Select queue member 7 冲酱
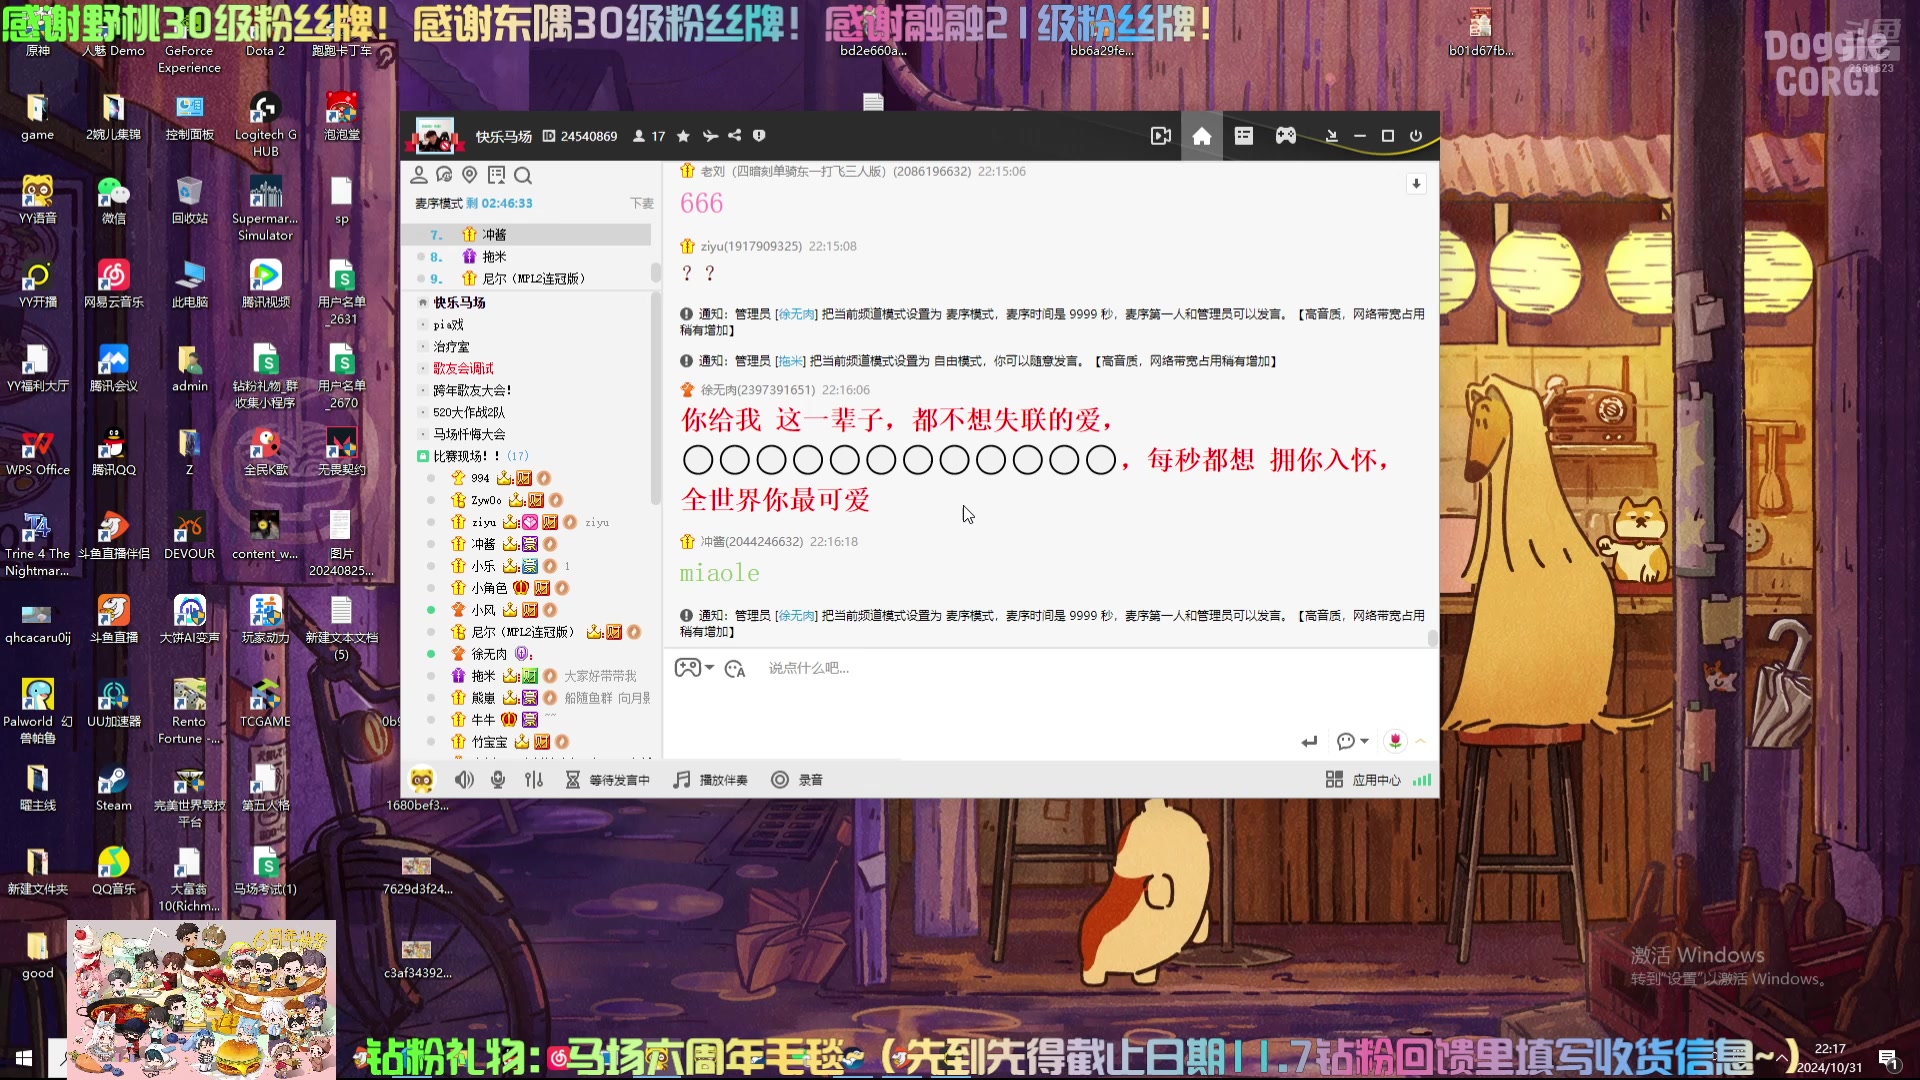 527,234
